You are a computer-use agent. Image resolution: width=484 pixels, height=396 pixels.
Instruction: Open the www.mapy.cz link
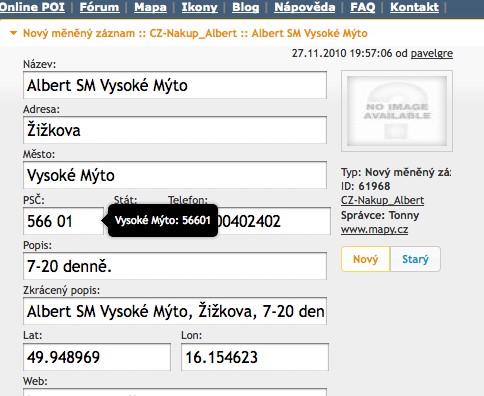click(374, 229)
